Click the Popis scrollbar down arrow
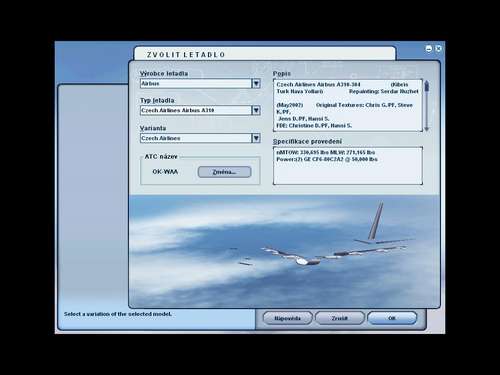The height and width of the screenshot is (375, 500). (427, 128)
